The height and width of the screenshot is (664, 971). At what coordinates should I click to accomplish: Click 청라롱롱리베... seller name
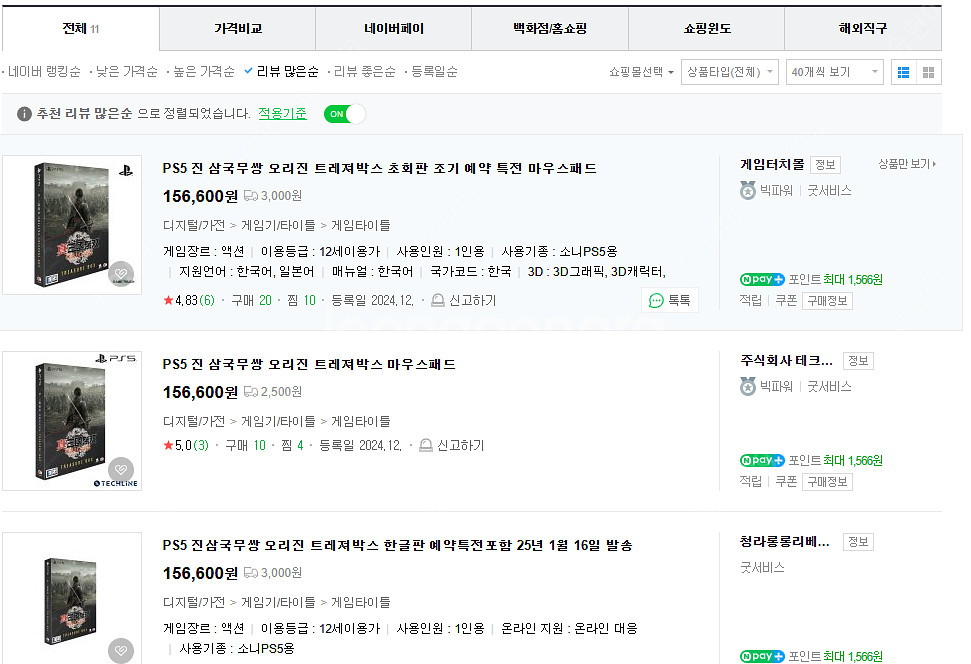click(785, 541)
